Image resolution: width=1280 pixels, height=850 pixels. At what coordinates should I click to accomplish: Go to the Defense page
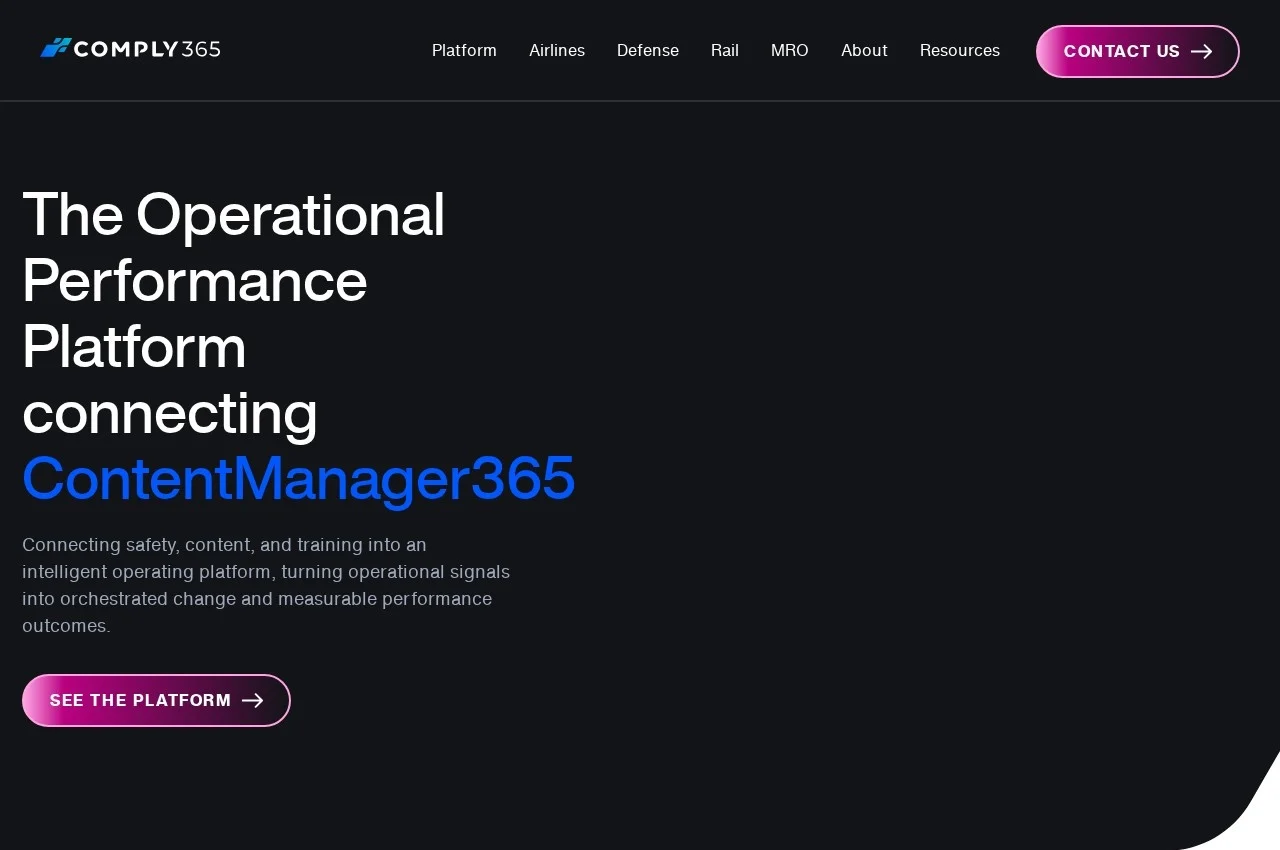click(648, 50)
